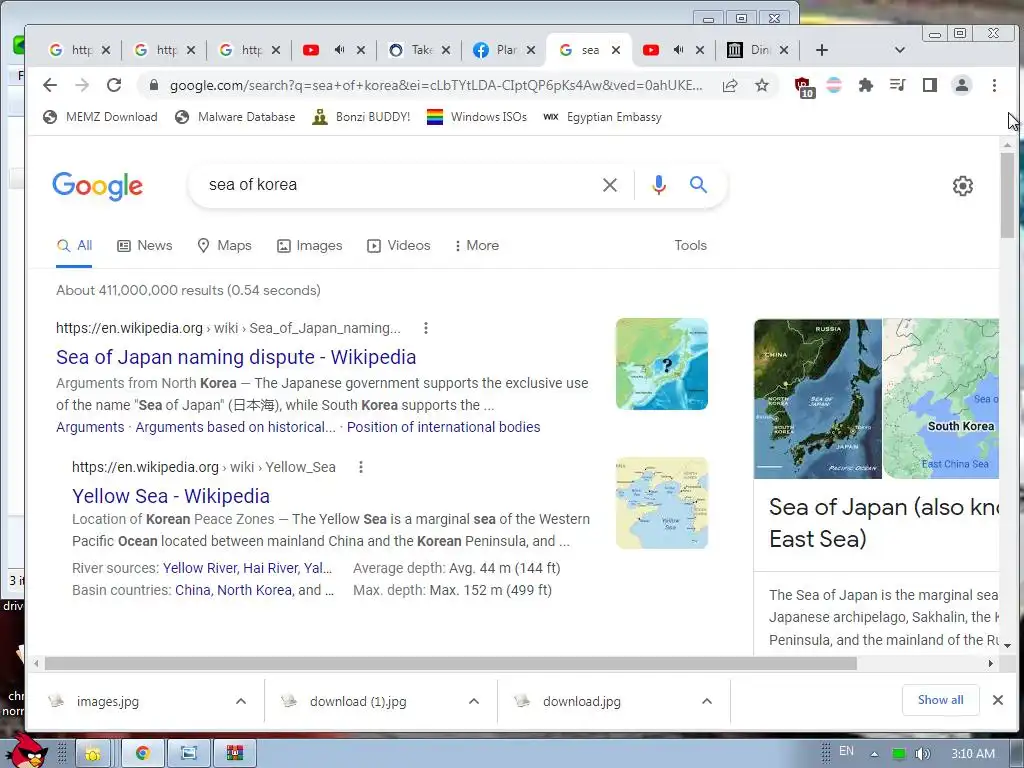The height and width of the screenshot is (768, 1024).
Task: Click the Google logo
Action: tap(97, 186)
